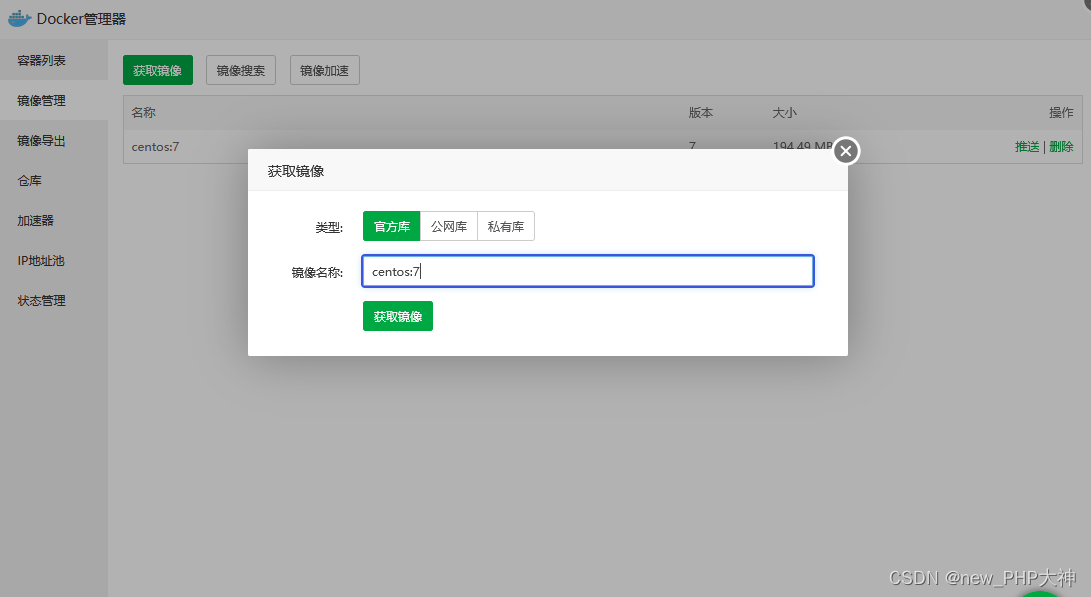The height and width of the screenshot is (597, 1091).
Task: Click the 大小 column header
Action: click(784, 113)
